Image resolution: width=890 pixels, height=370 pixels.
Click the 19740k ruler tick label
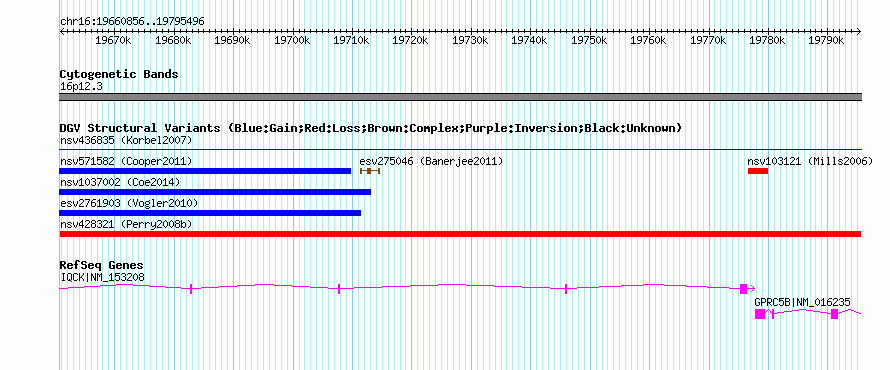tap(530, 41)
